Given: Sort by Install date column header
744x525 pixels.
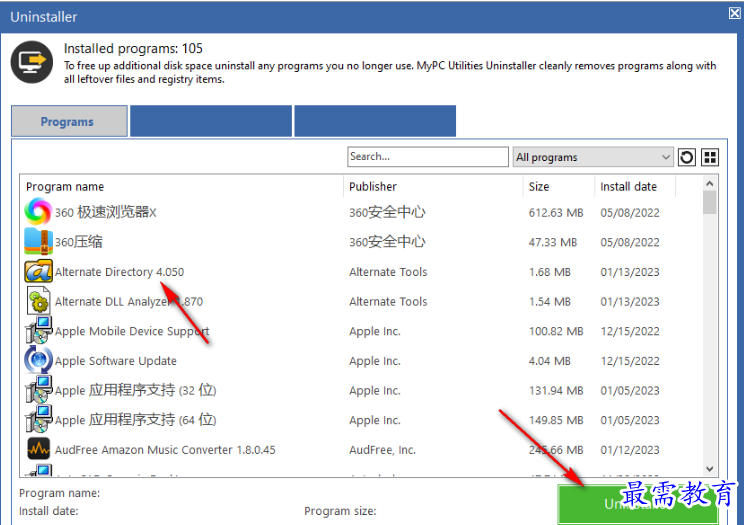Looking at the screenshot, I should coord(628,187).
